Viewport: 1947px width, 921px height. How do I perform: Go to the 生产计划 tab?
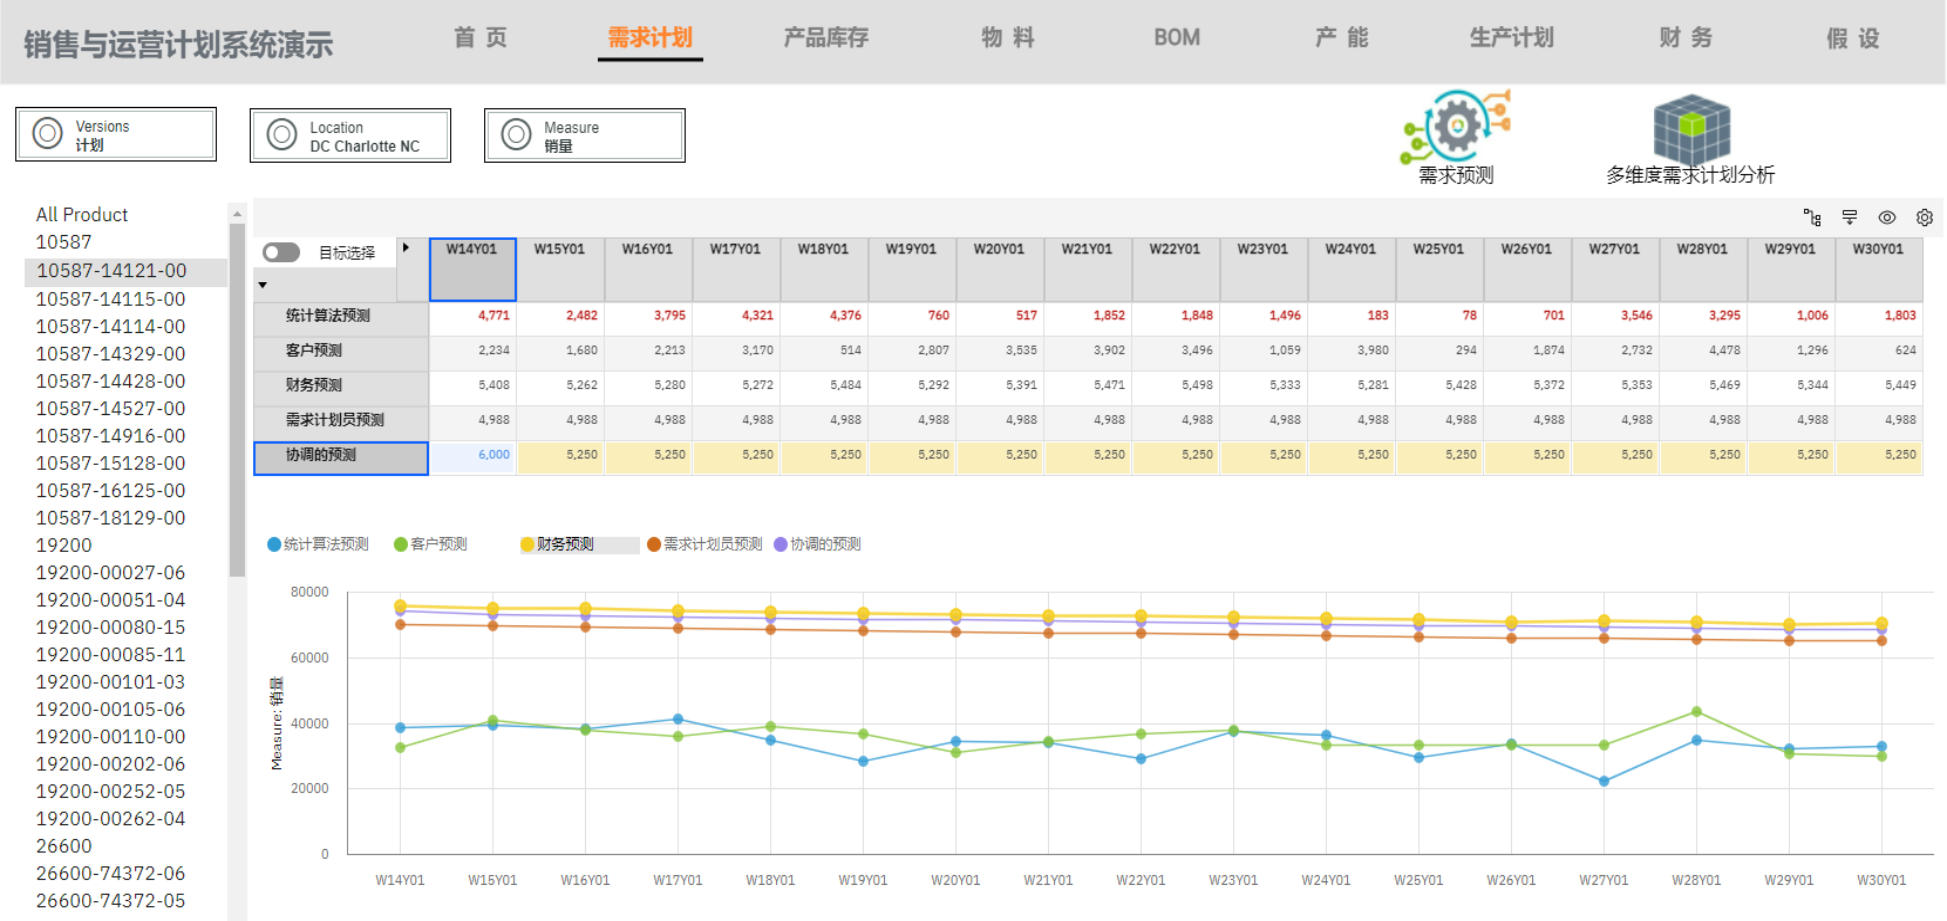click(1510, 38)
